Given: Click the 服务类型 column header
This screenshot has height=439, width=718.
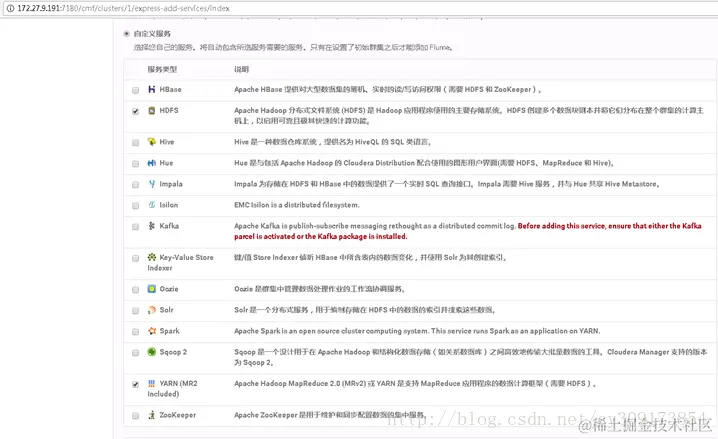Looking at the screenshot, I should click(x=162, y=69).
